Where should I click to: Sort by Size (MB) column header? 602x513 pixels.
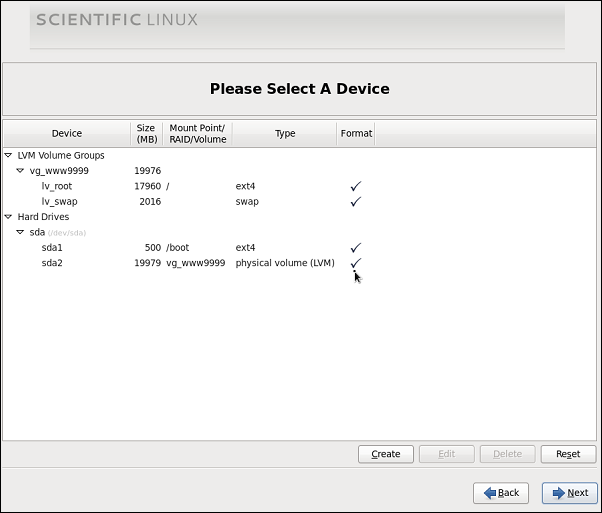tap(147, 133)
